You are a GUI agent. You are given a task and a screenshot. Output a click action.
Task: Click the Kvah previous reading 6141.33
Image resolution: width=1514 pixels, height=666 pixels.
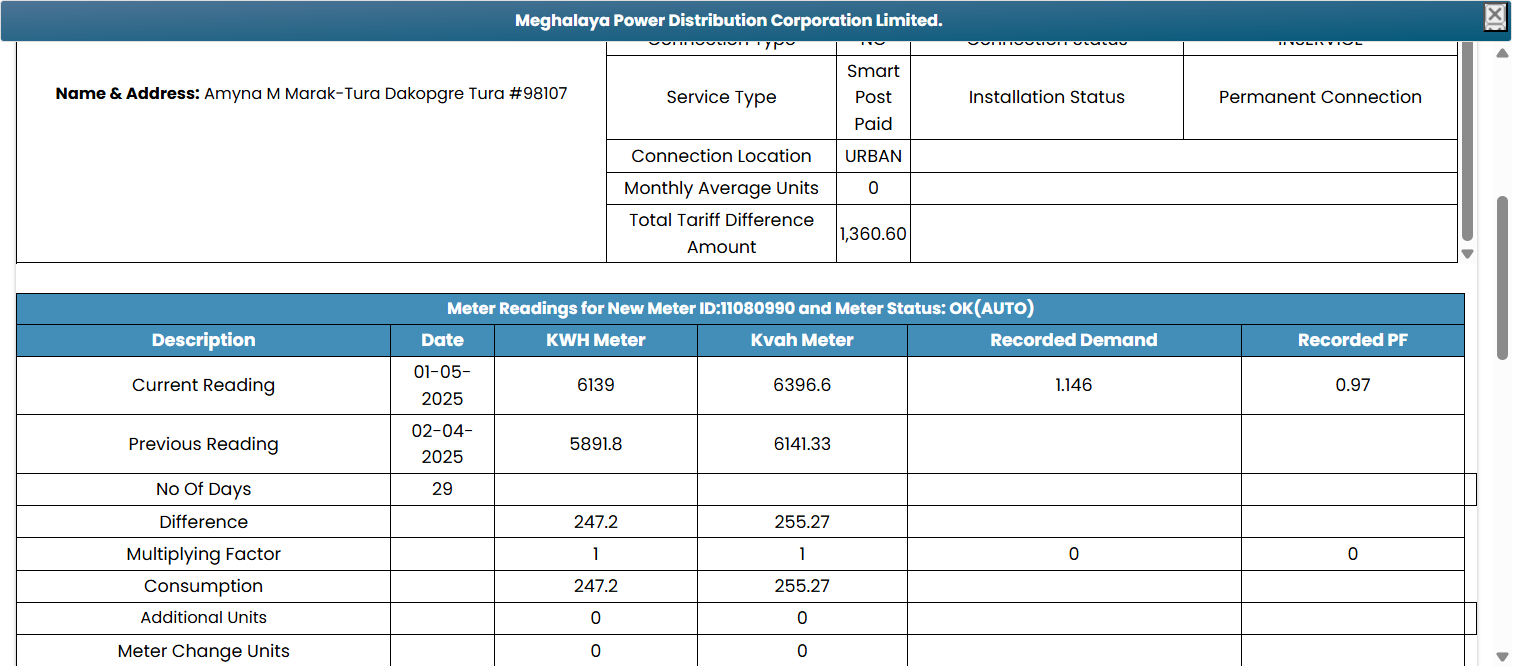(802, 444)
